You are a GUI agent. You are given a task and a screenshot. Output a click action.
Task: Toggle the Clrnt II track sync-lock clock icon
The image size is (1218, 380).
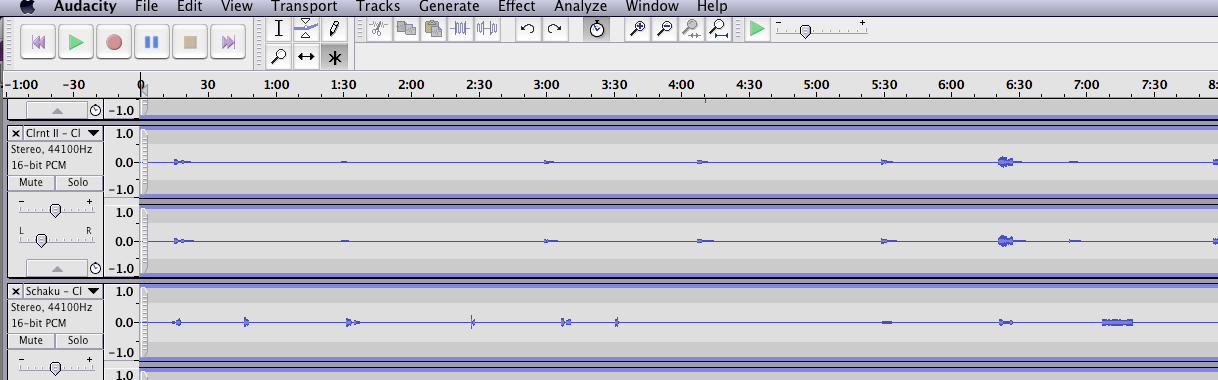95,267
